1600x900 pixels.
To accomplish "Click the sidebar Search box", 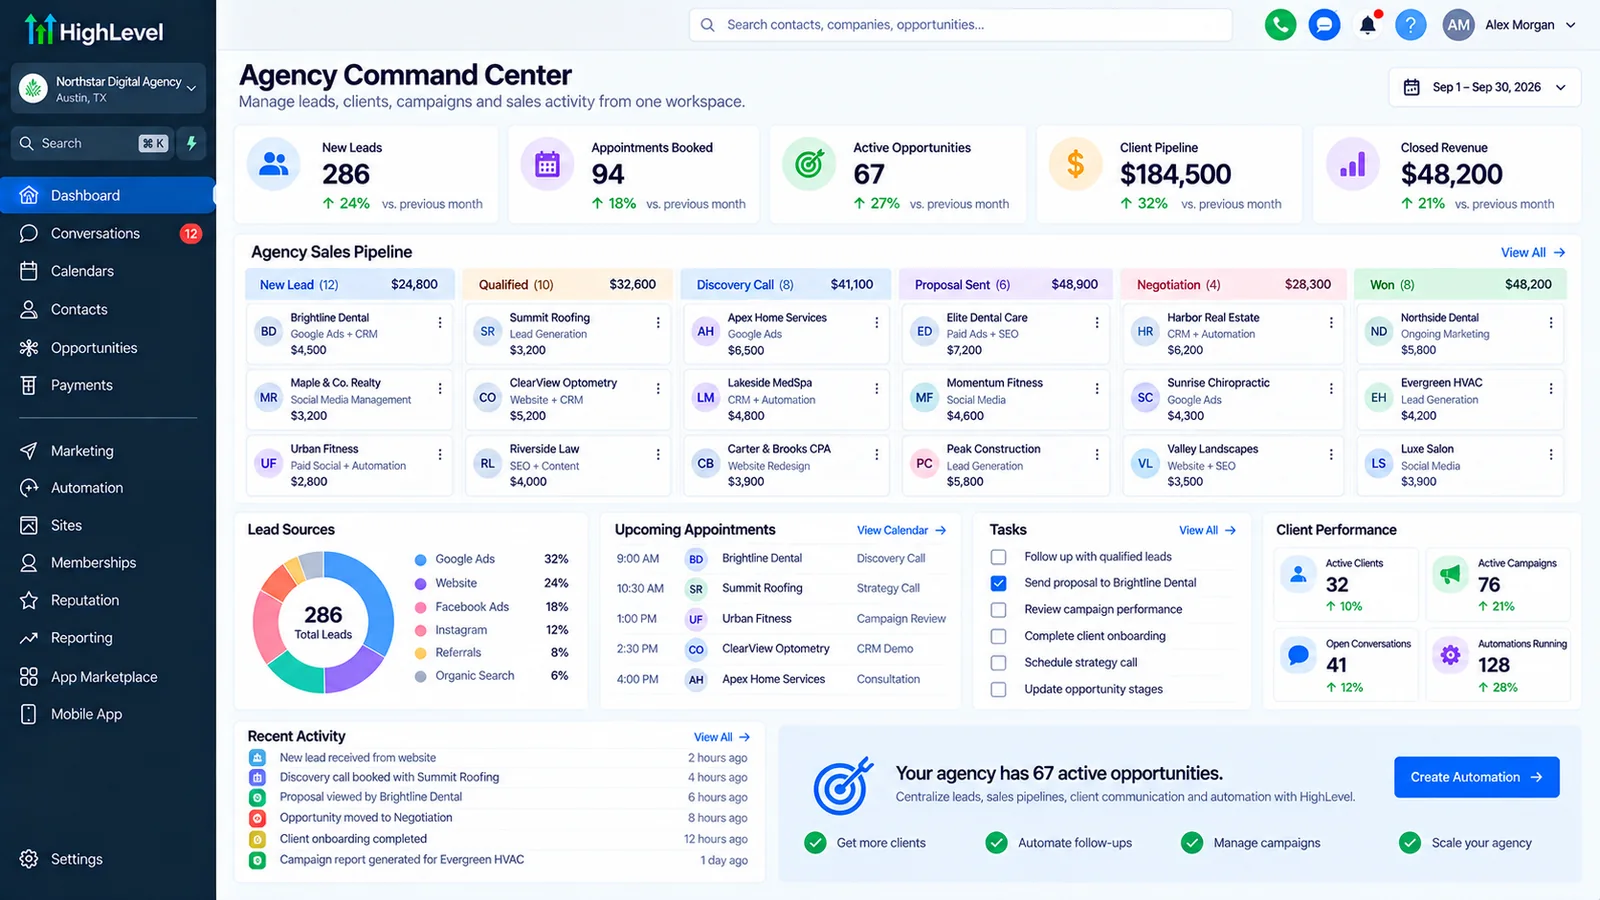I will [93, 143].
